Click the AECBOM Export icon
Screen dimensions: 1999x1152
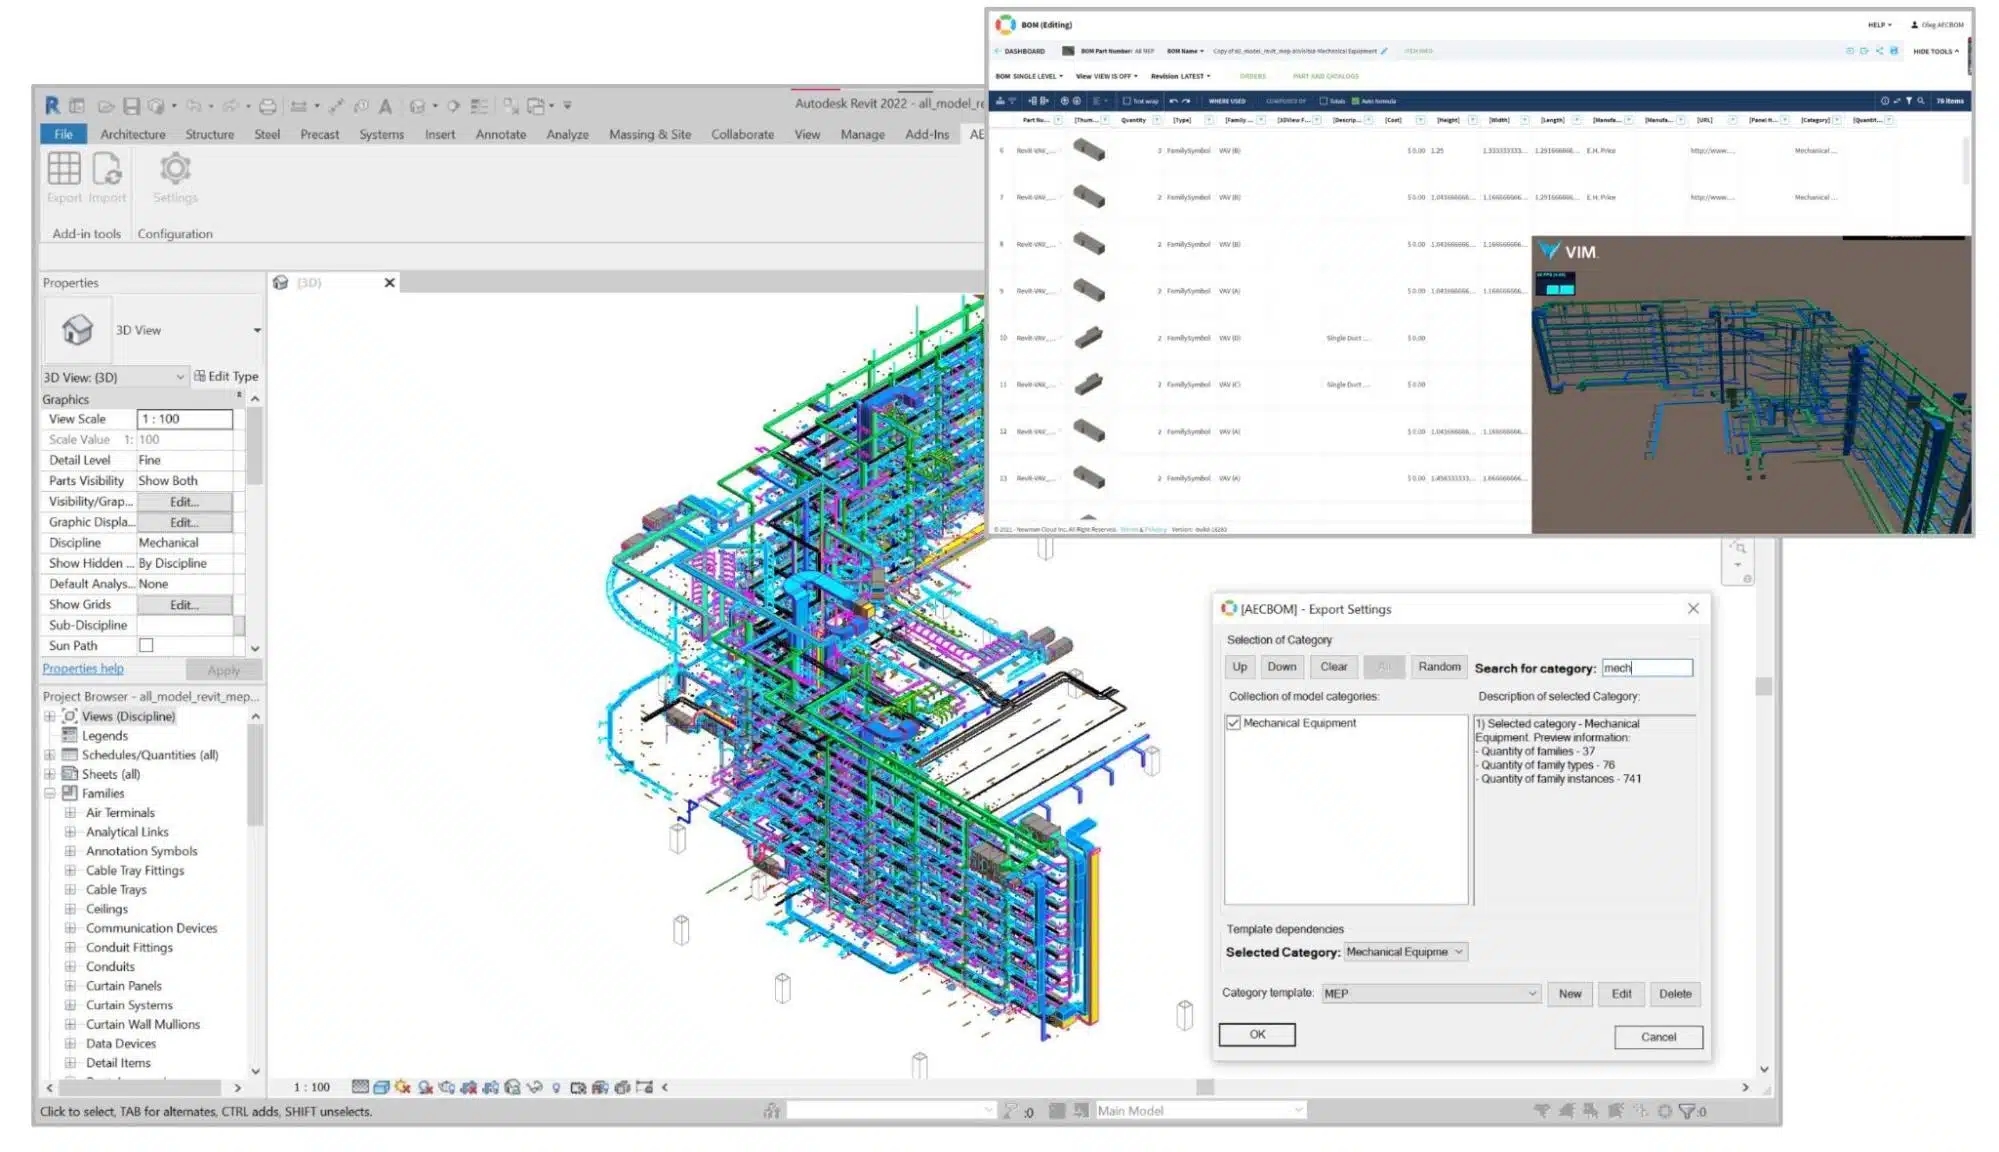point(64,169)
